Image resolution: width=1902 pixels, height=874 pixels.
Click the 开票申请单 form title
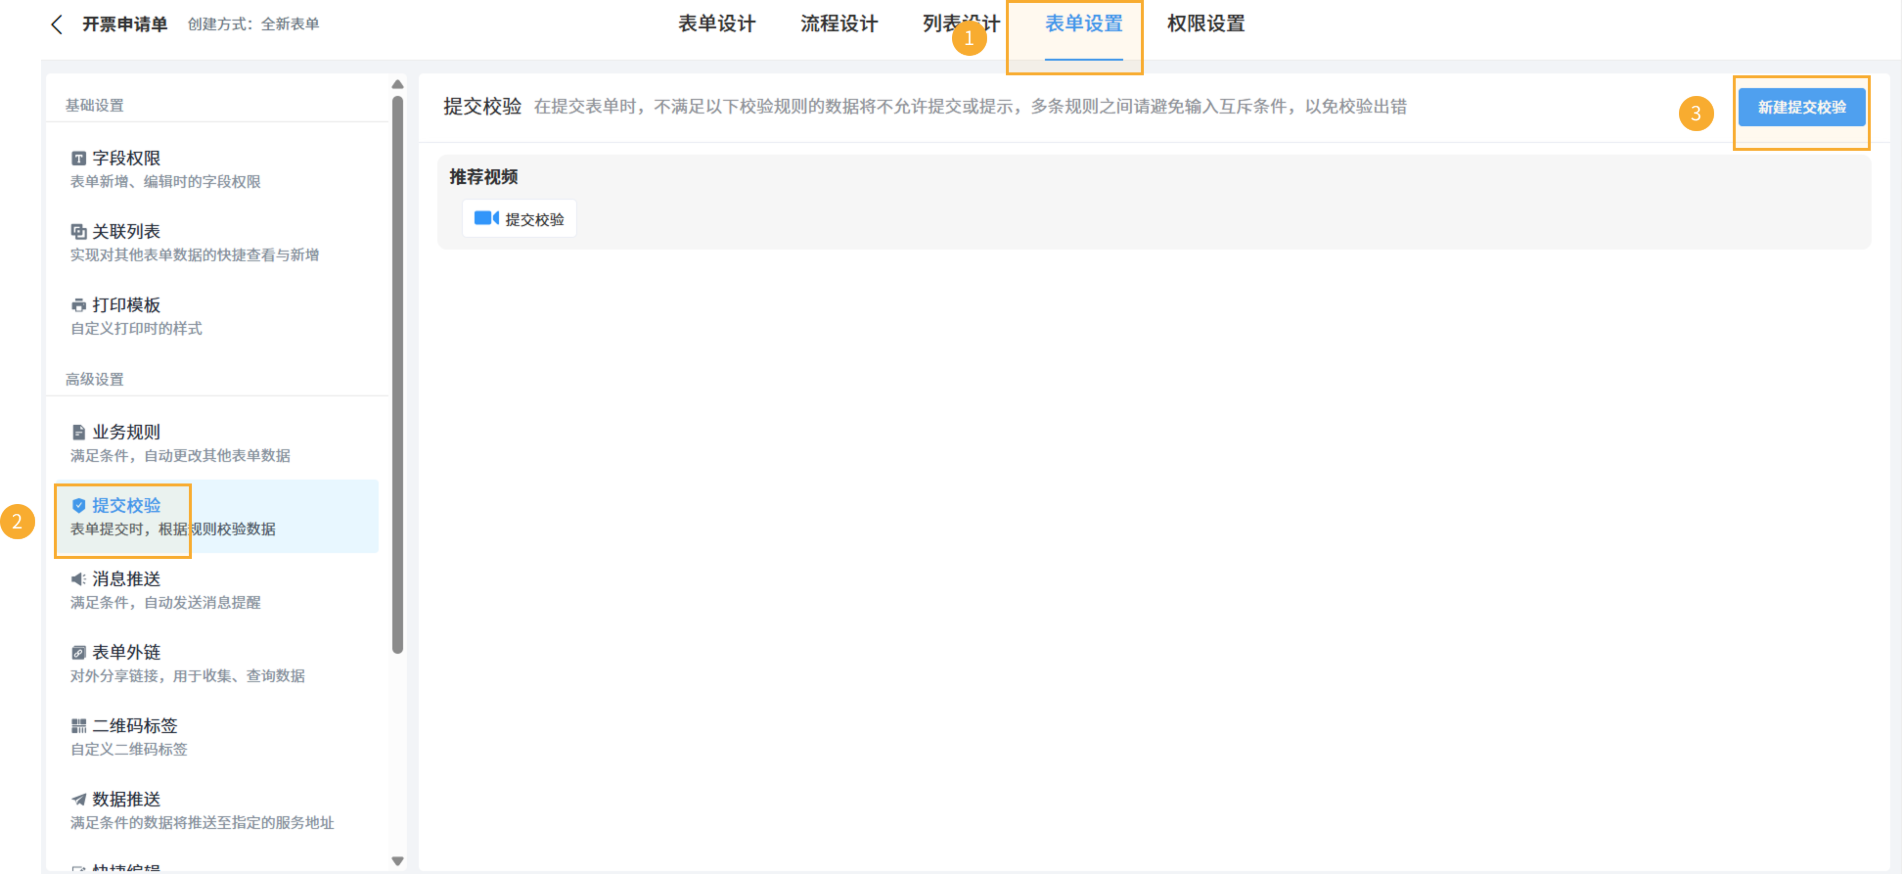click(x=124, y=24)
